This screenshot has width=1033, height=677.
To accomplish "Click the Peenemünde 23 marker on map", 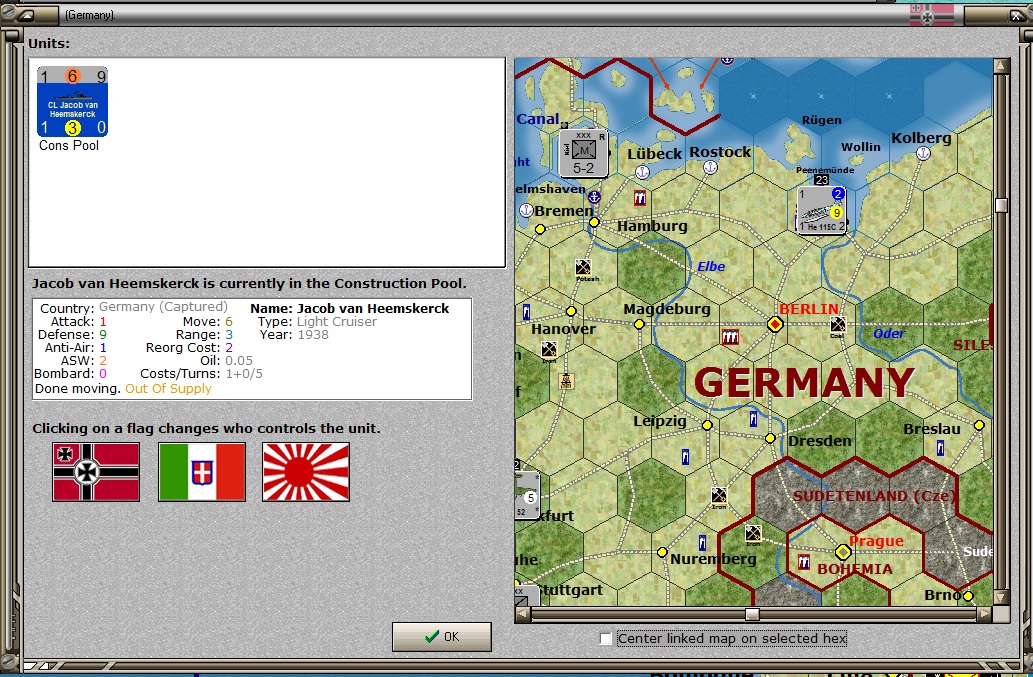I will point(821,179).
